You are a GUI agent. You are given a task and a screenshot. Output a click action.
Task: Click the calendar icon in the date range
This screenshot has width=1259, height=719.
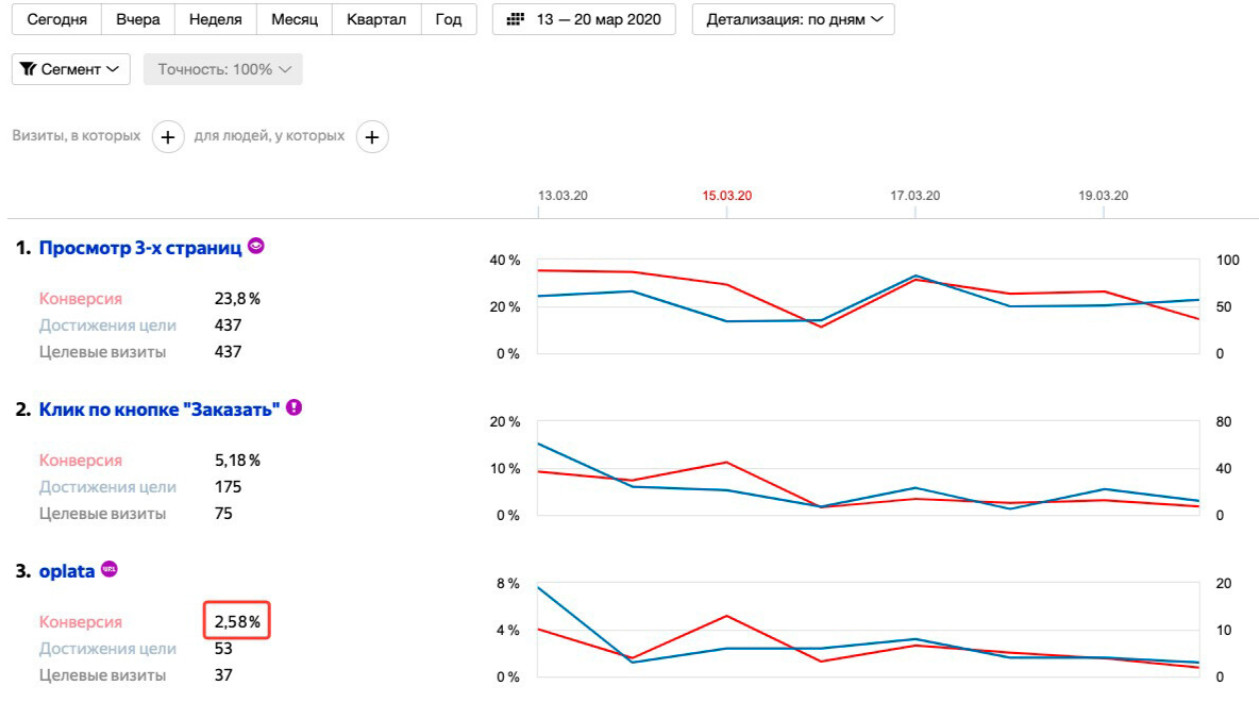point(516,20)
